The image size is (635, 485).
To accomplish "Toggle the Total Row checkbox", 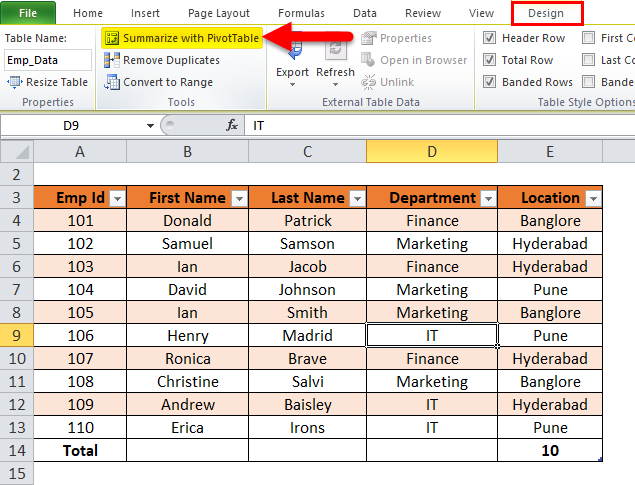I will (x=489, y=60).
